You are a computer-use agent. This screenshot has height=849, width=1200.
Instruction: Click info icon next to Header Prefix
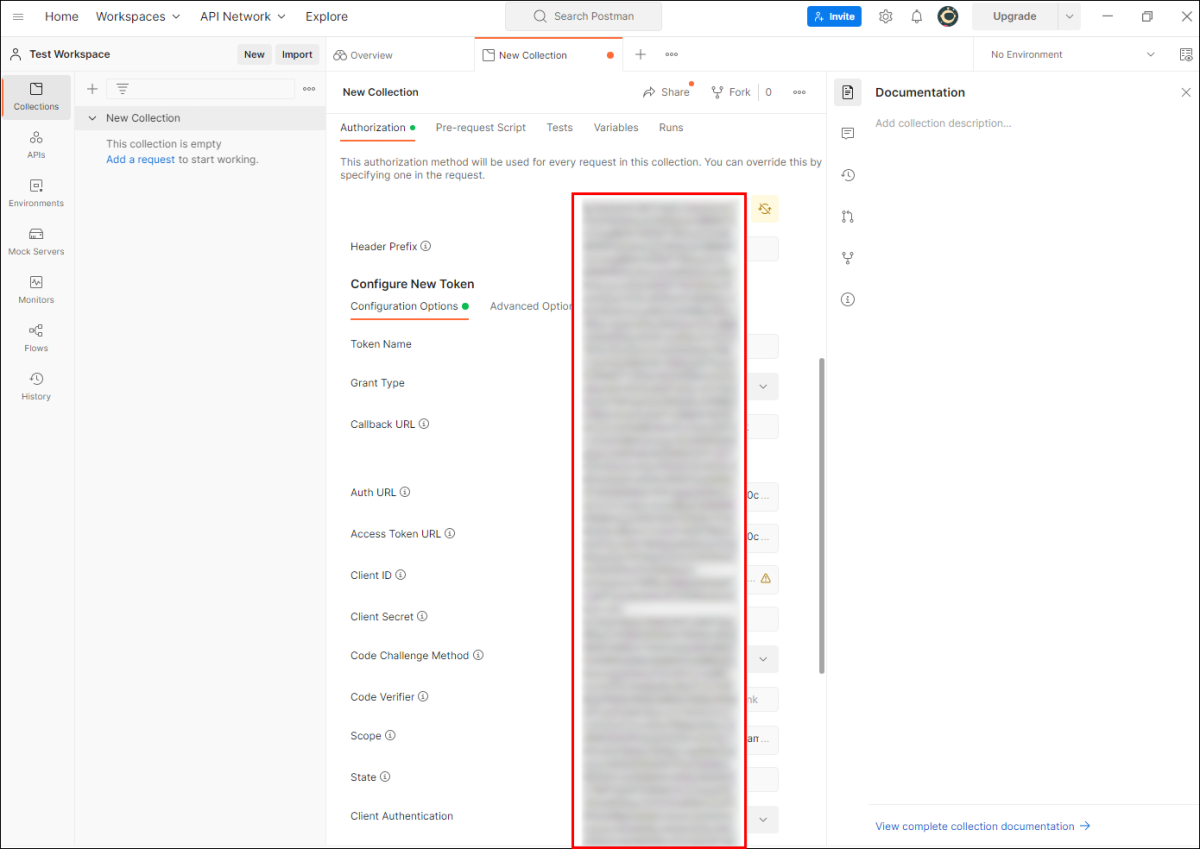pos(426,246)
